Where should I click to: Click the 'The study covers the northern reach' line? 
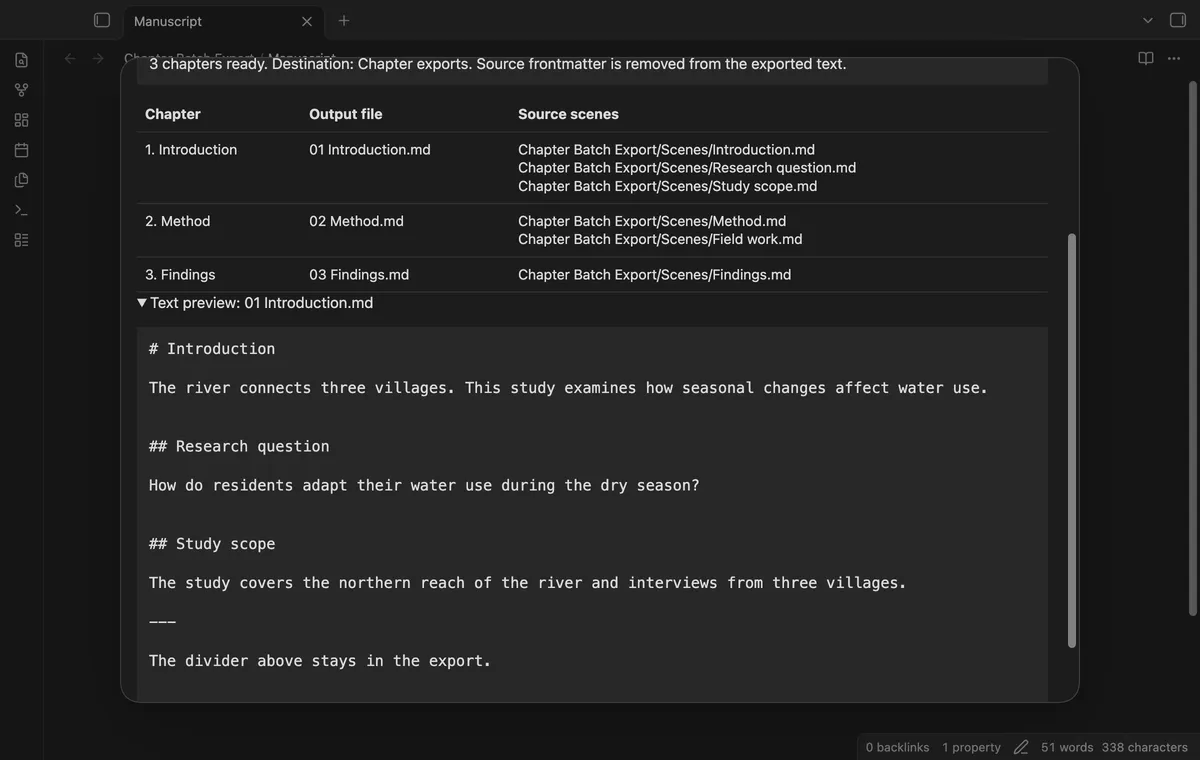(x=528, y=583)
